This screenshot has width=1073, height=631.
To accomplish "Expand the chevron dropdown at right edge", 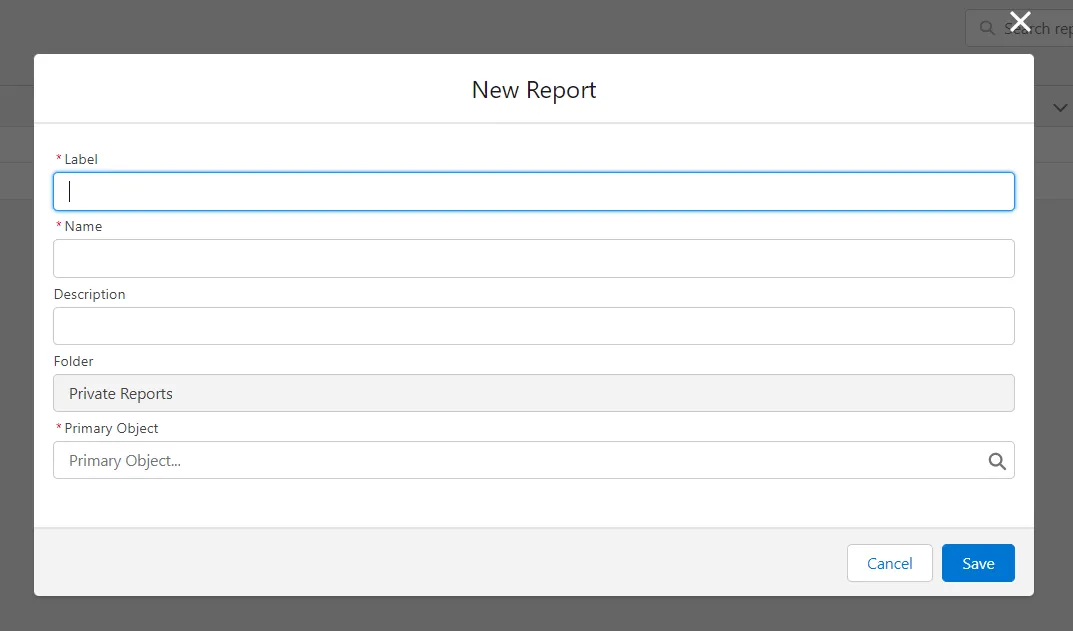I will point(1060,107).
